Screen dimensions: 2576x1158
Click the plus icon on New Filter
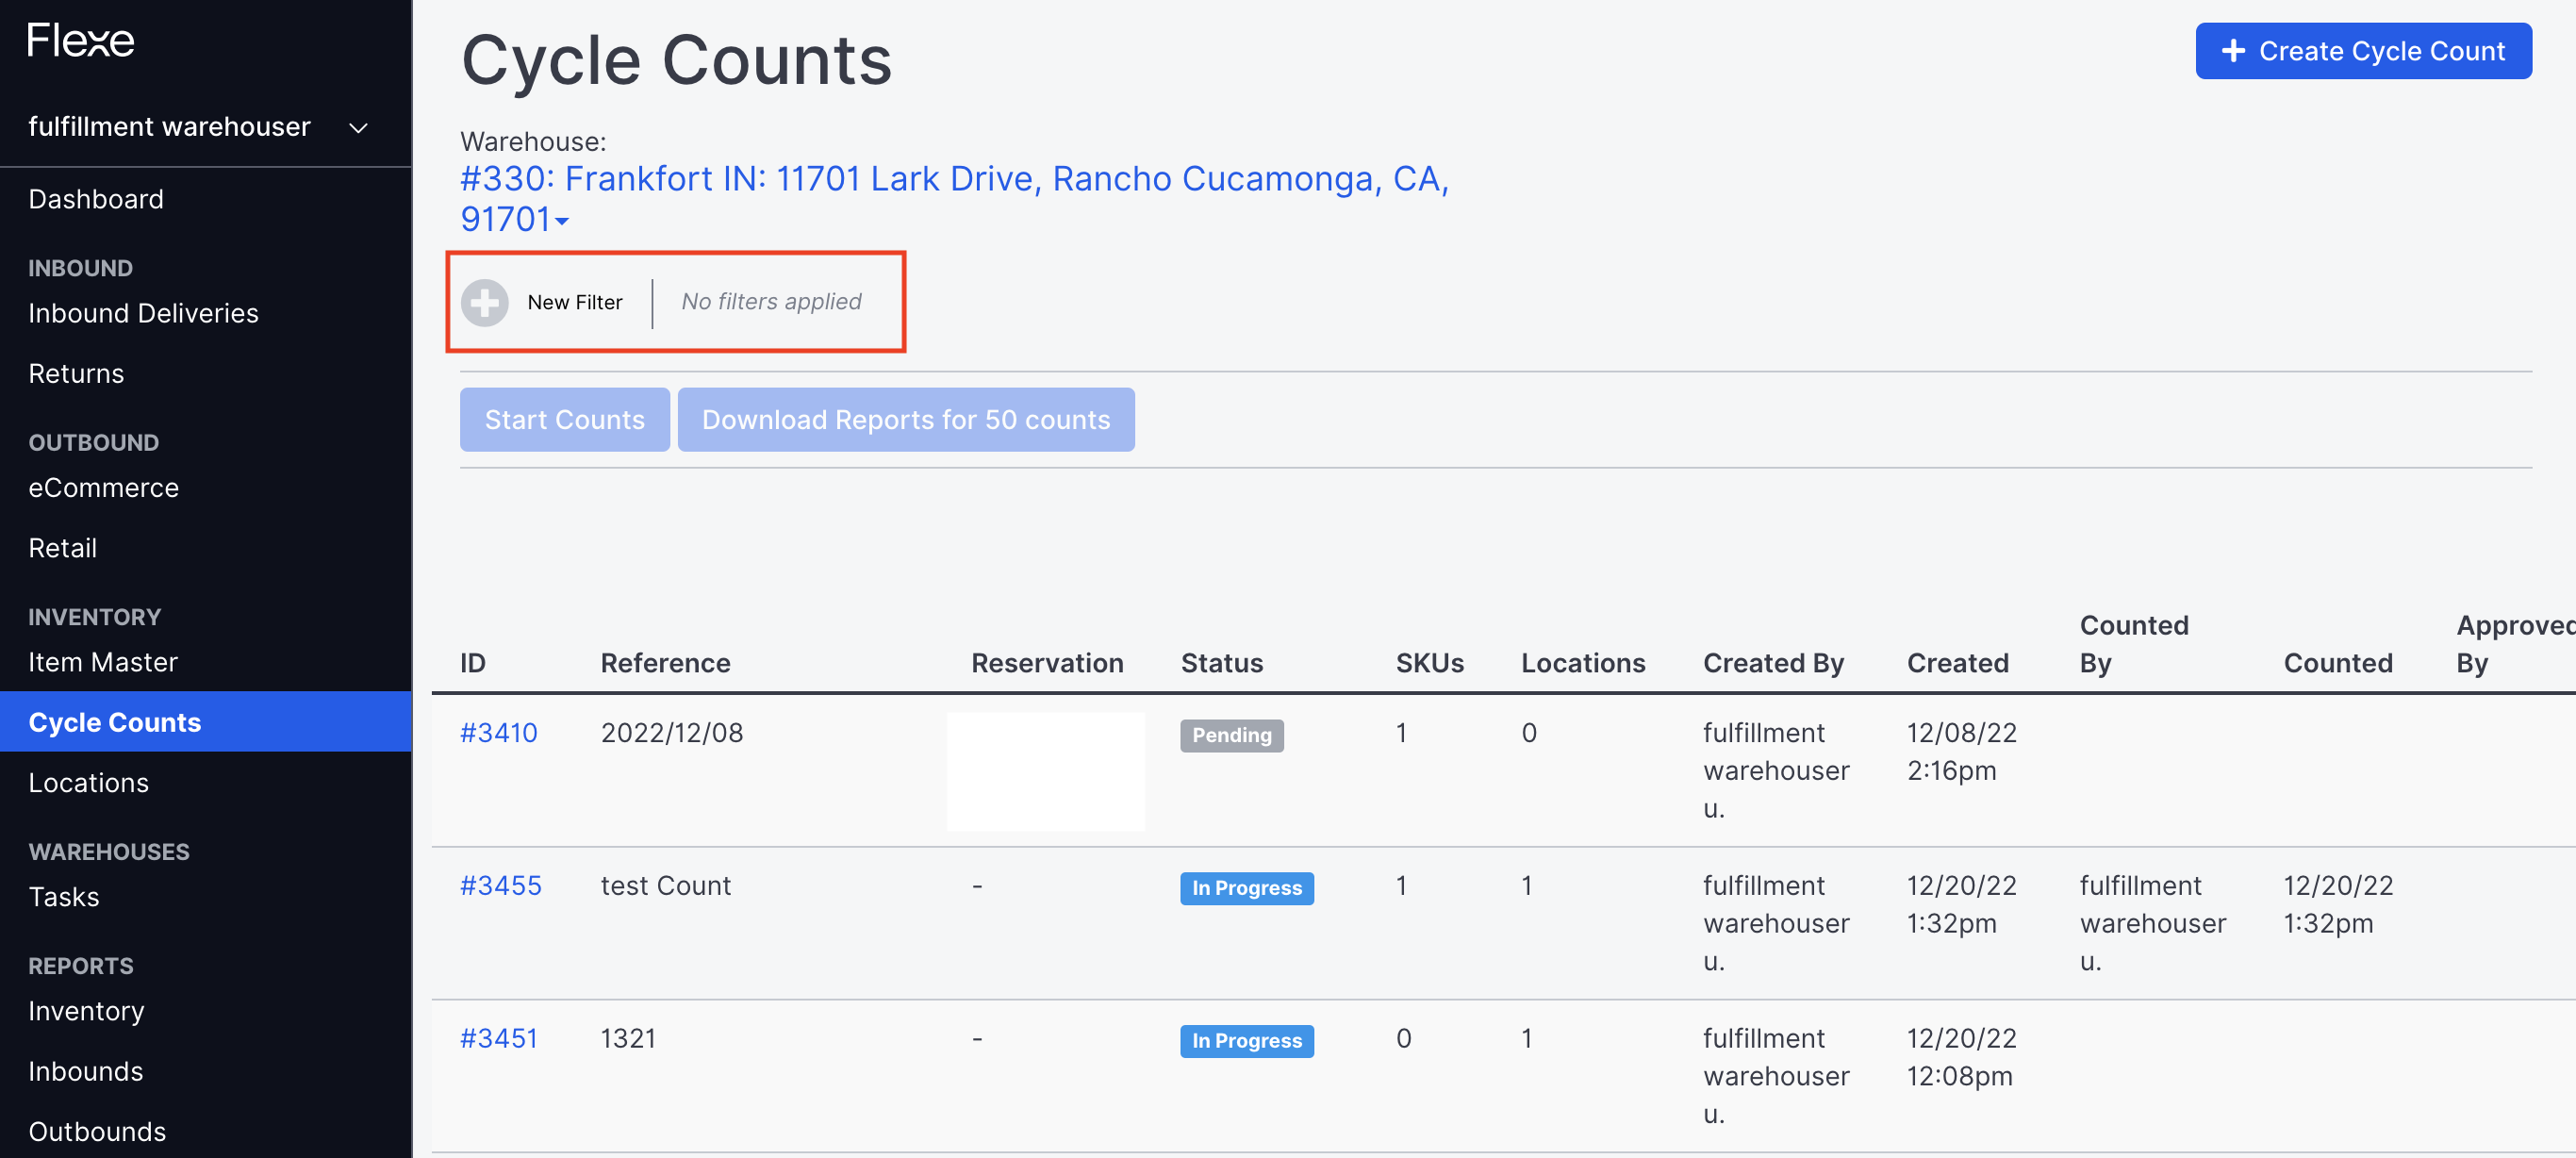(484, 302)
